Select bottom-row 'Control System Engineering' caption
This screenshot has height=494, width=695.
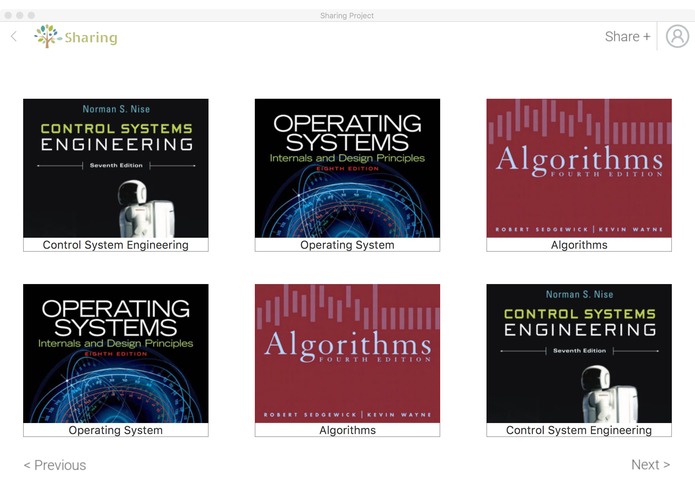(x=579, y=430)
